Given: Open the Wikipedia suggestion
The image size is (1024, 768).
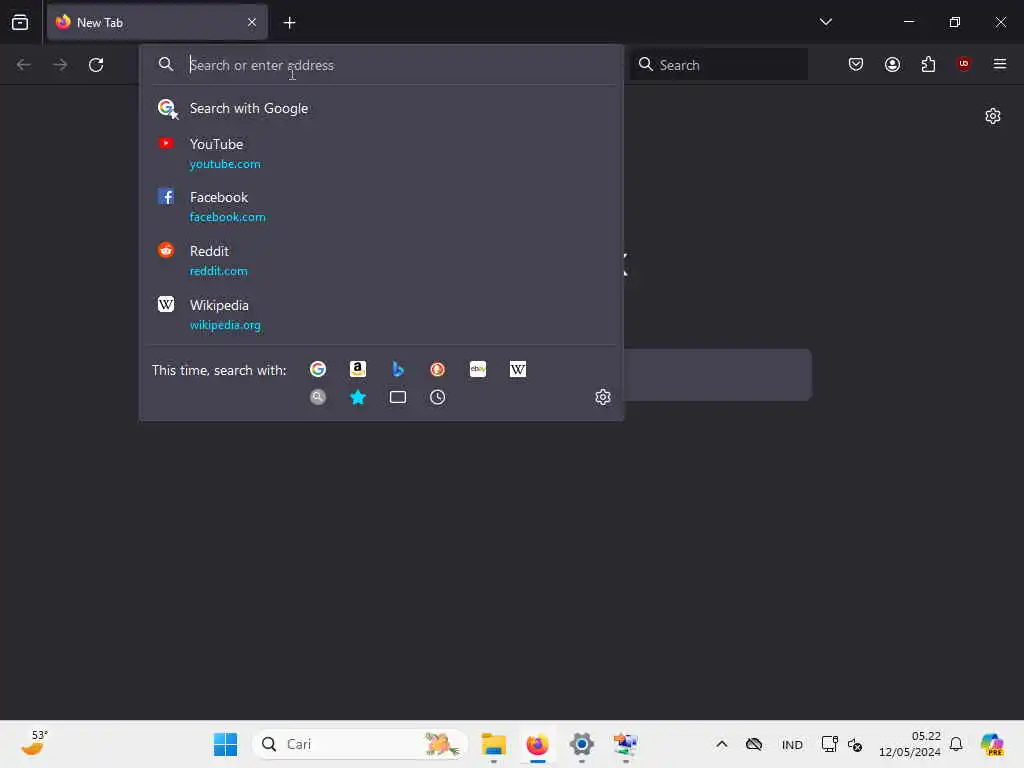Looking at the screenshot, I should click(382, 314).
